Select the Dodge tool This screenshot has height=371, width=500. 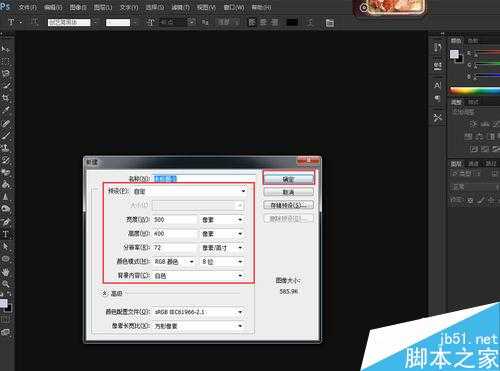pos(6,209)
